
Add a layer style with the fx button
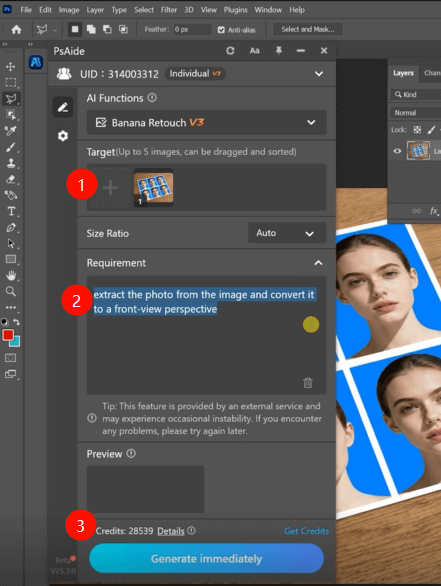(x=434, y=211)
